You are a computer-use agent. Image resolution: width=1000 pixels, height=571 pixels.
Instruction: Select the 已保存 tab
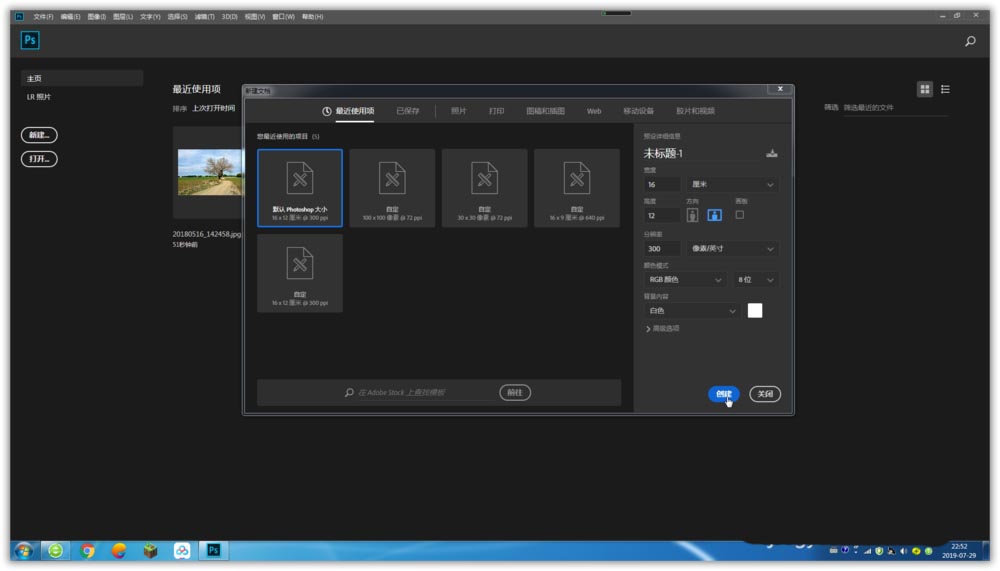pos(408,111)
